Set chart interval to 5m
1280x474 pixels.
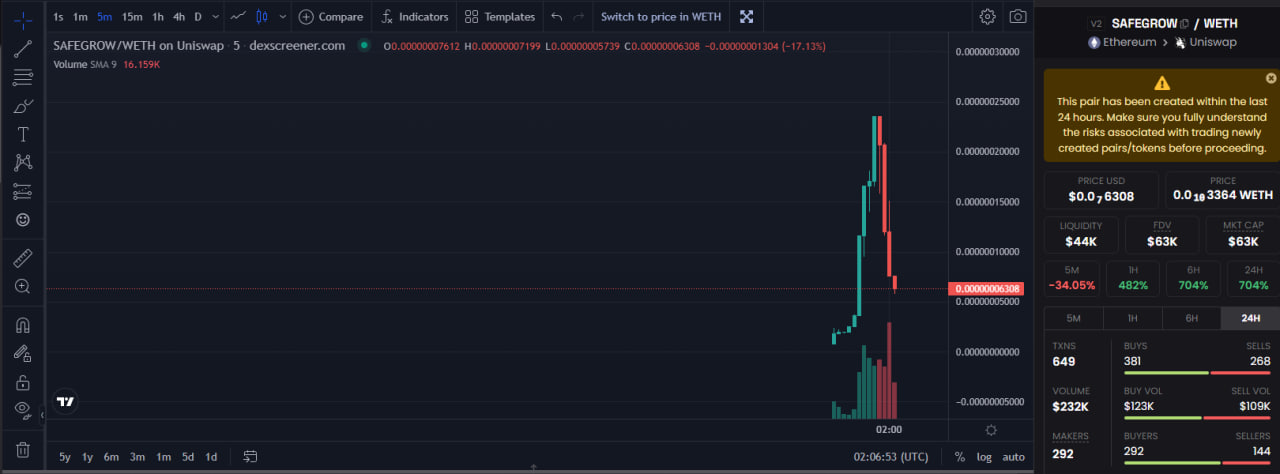pyautogui.click(x=105, y=16)
